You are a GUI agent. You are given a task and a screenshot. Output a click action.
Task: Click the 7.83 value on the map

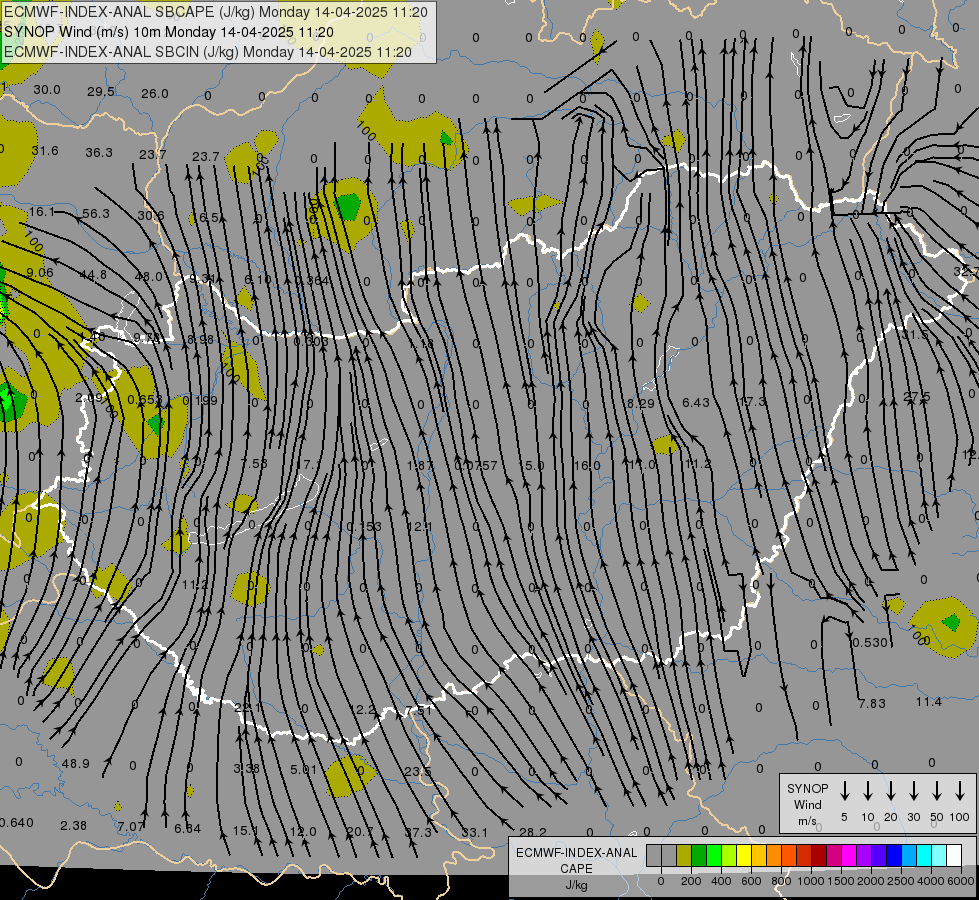coord(872,703)
